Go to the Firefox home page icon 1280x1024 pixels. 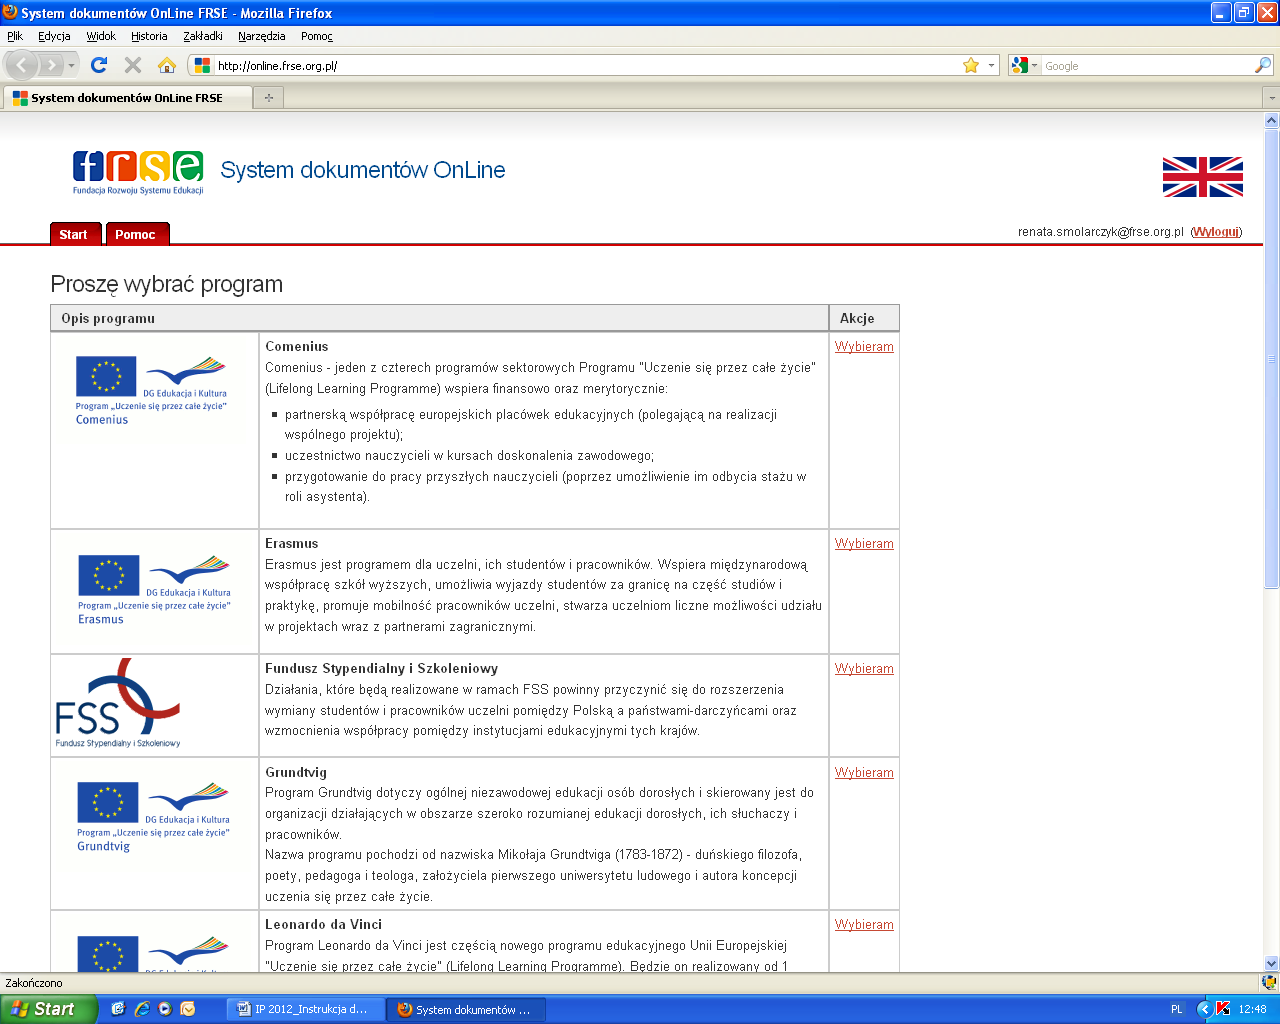167,65
